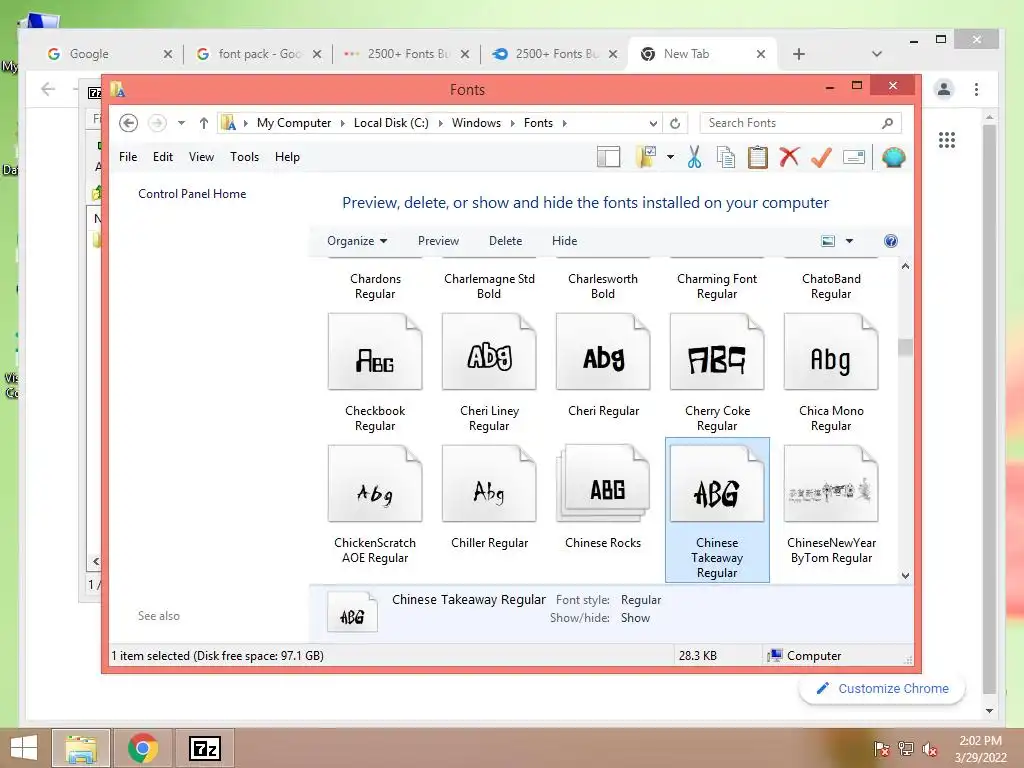Click the change view icon

click(827, 241)
